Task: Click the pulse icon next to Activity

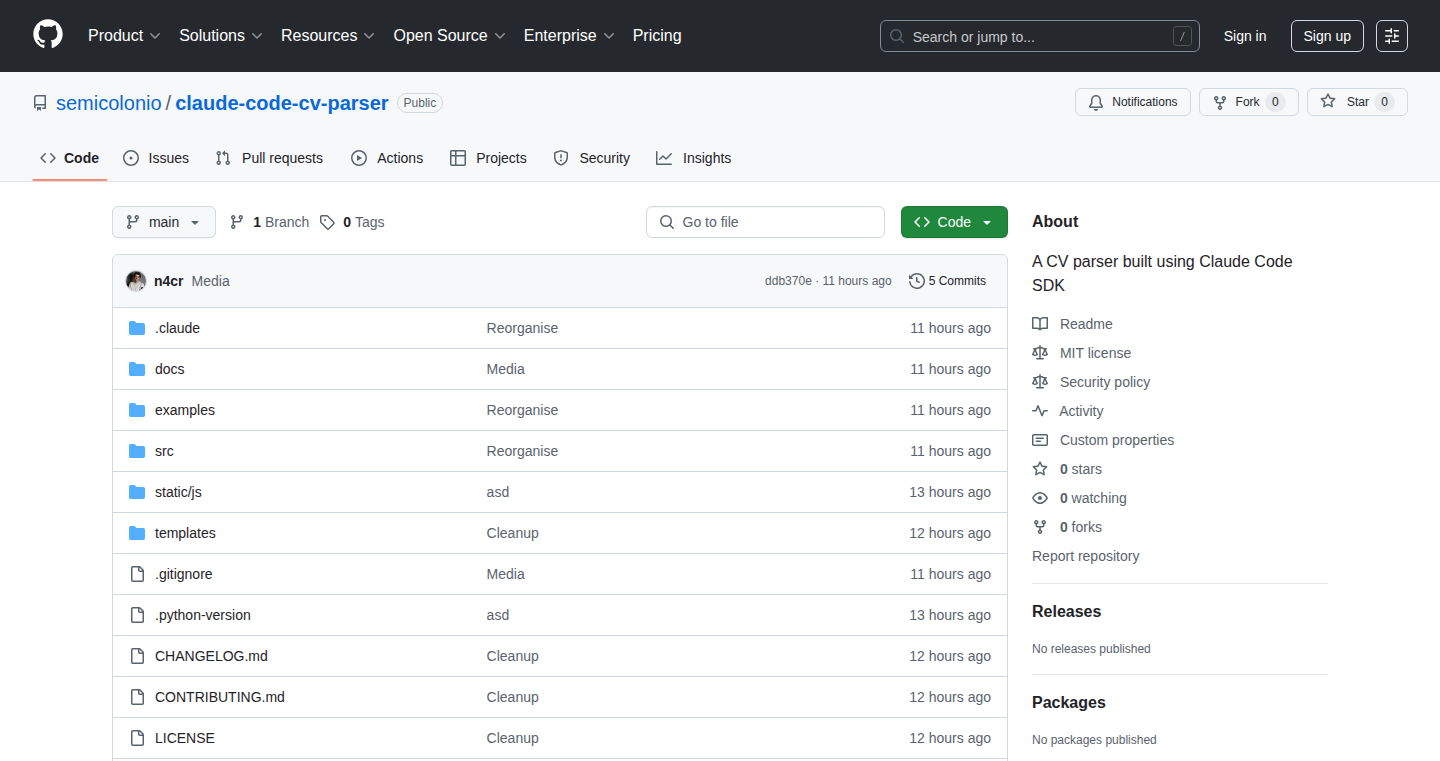Action: [1040, 411]
